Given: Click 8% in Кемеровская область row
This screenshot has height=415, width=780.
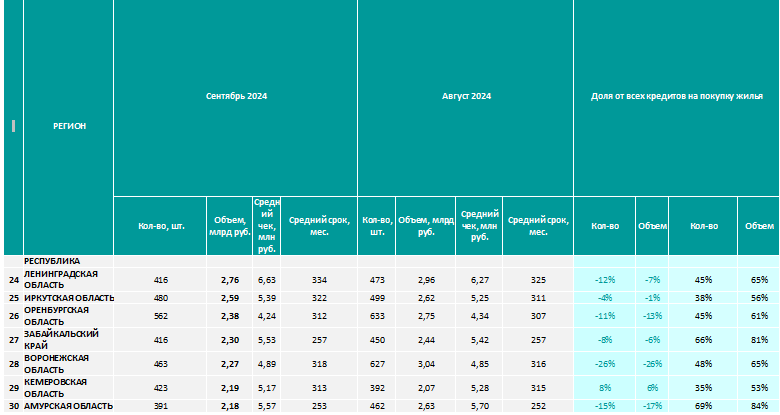Looking at the screenshot, I should [x=605, y=388].
